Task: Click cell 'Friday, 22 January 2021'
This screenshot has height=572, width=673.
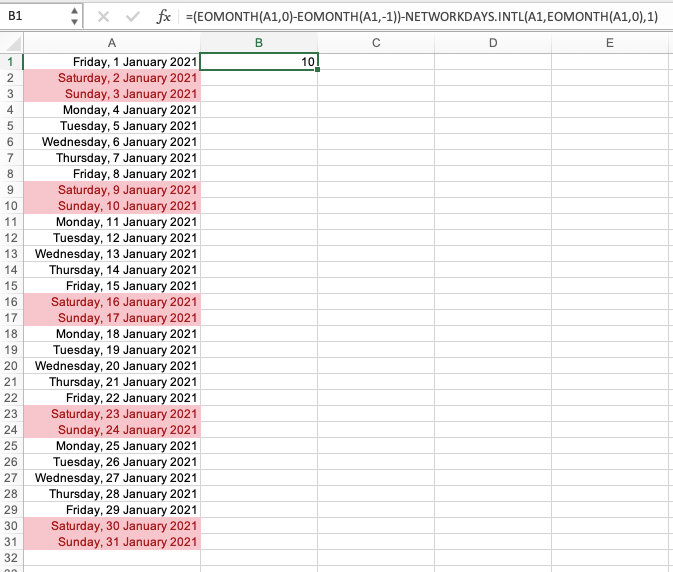Action: (x=112, y=398)
